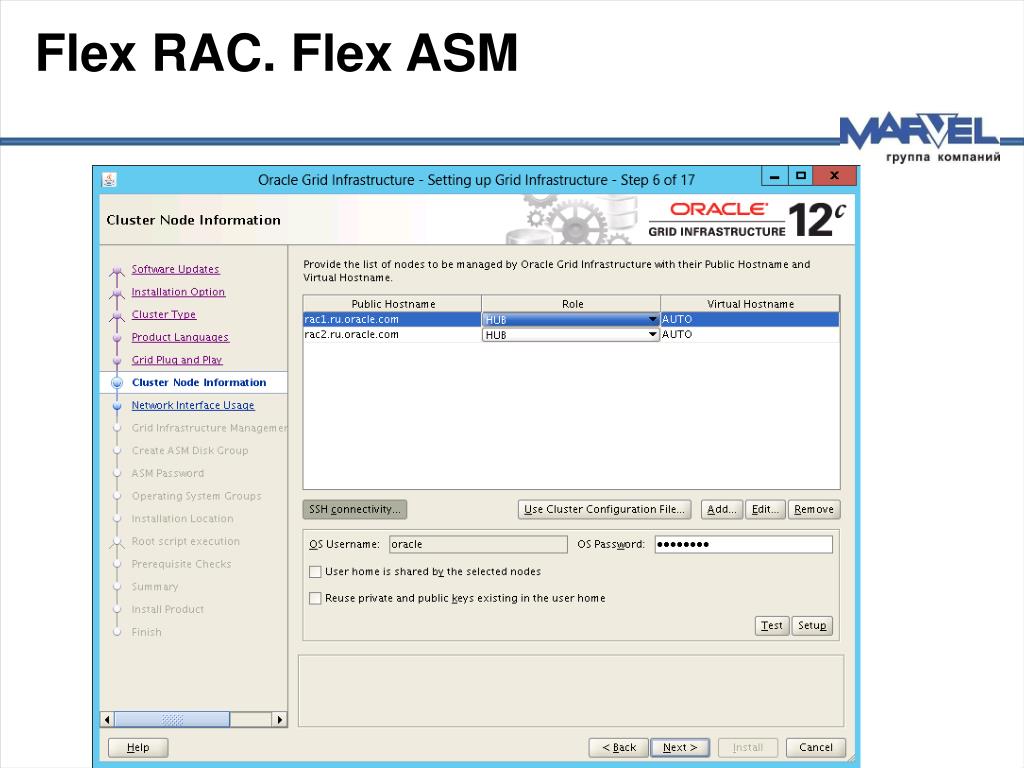Screen dimensions: 1024x768
Task: Check 'User home is shared by the selected nodes'
Action: [x=315, y=572]
